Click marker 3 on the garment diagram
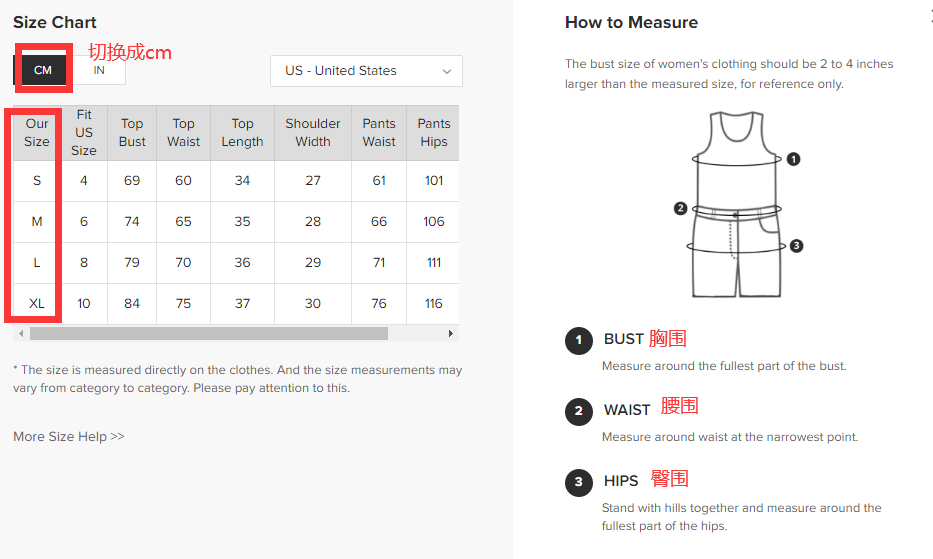 (797, 246)
